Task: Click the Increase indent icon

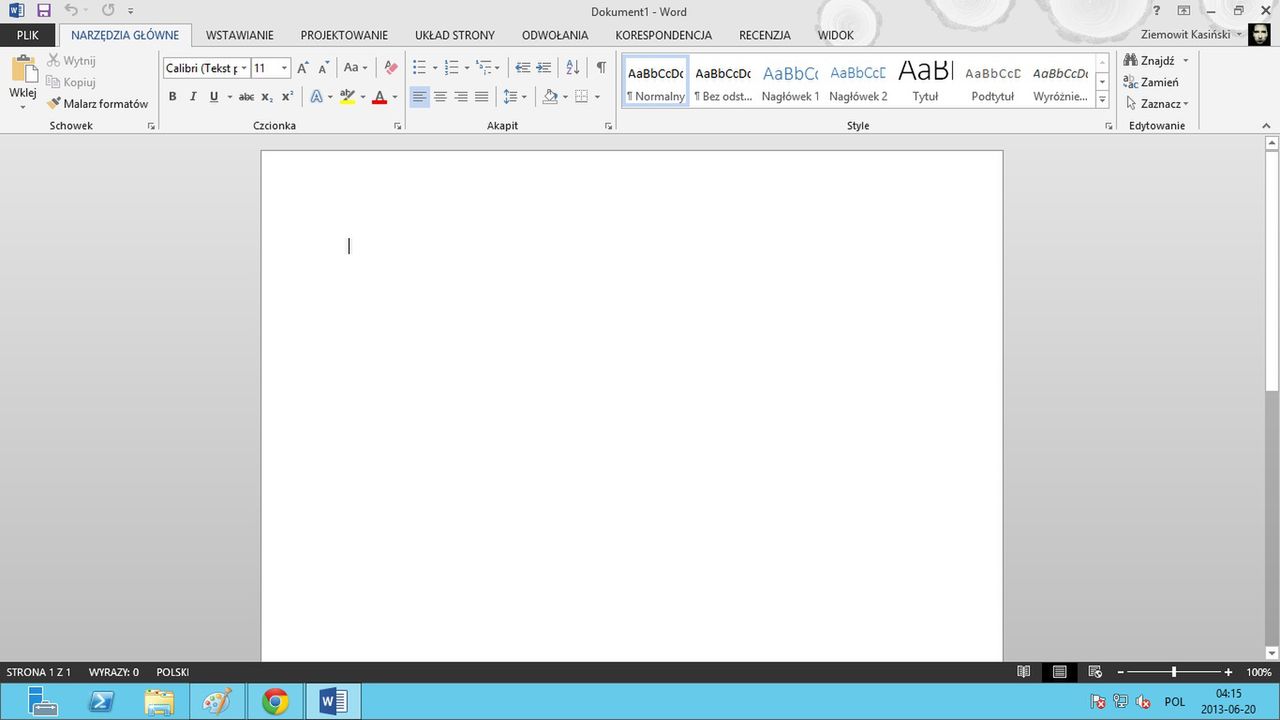Action: pyautogui.click(x=543, y=68)
